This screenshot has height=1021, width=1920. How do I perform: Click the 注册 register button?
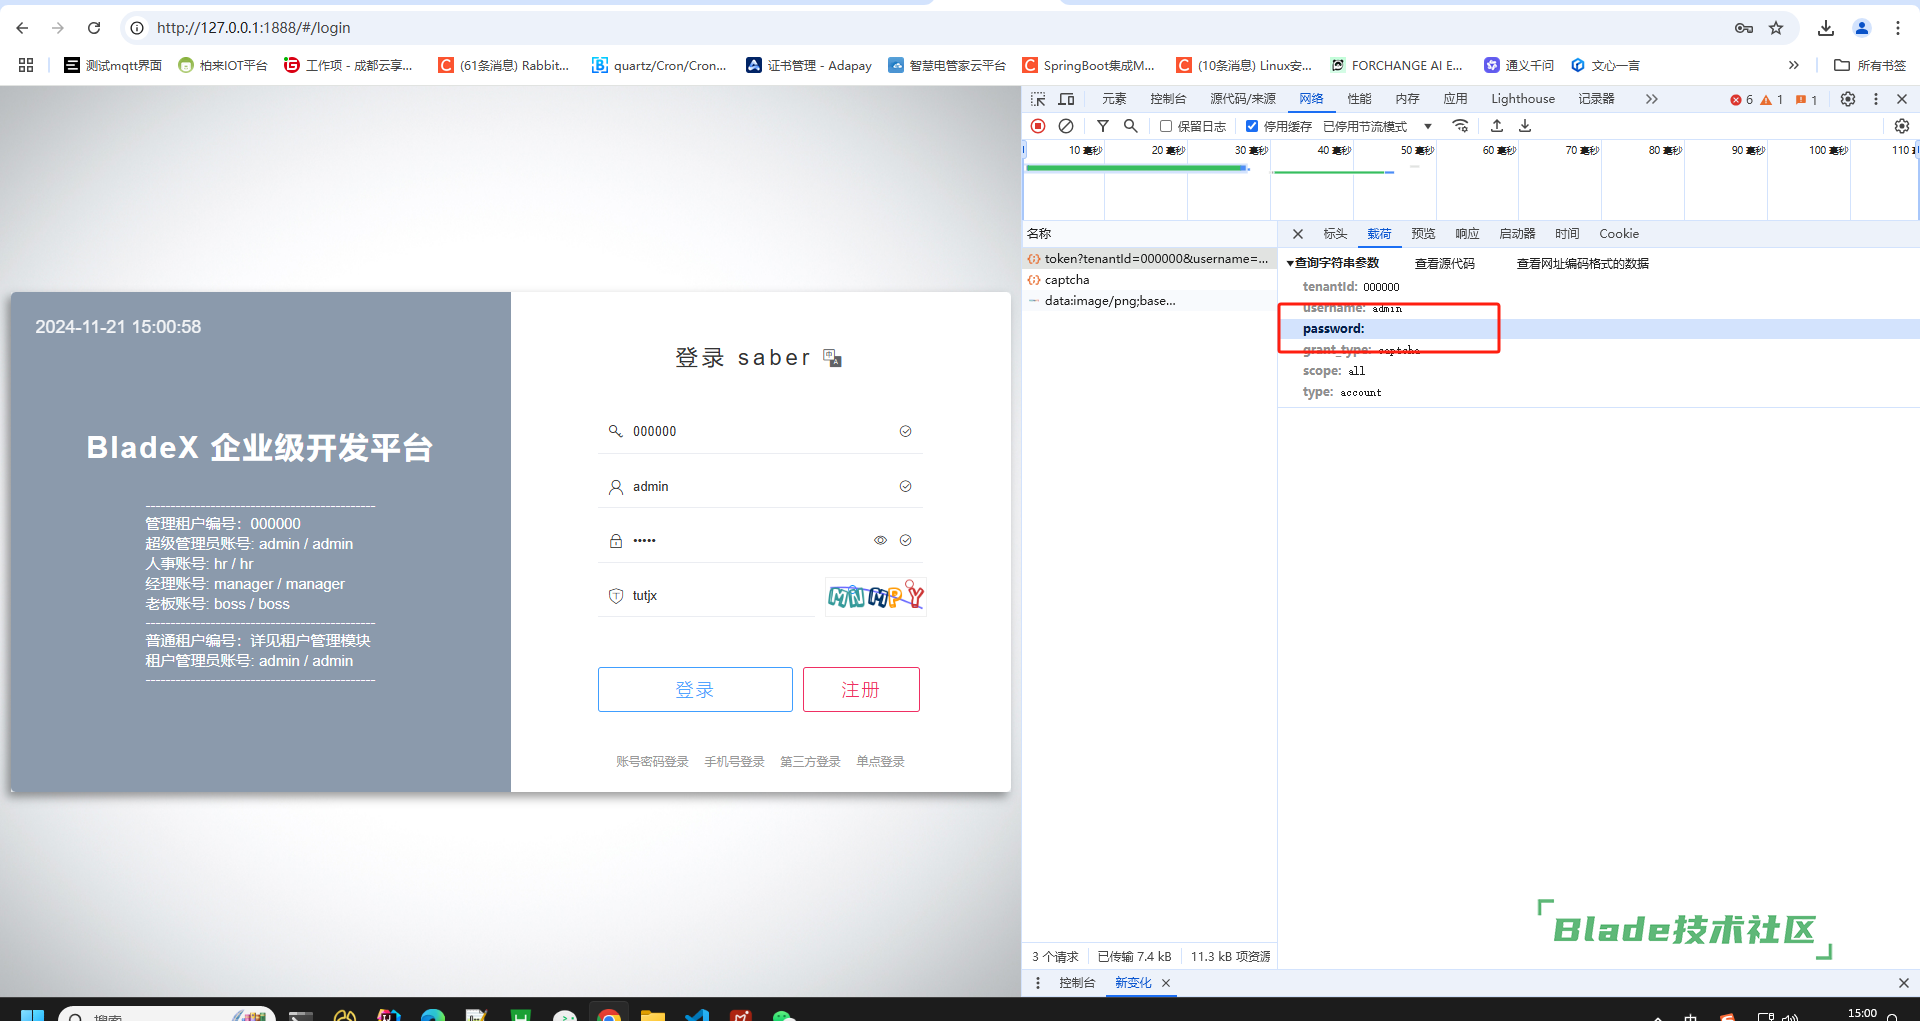[x=861, y=689]
